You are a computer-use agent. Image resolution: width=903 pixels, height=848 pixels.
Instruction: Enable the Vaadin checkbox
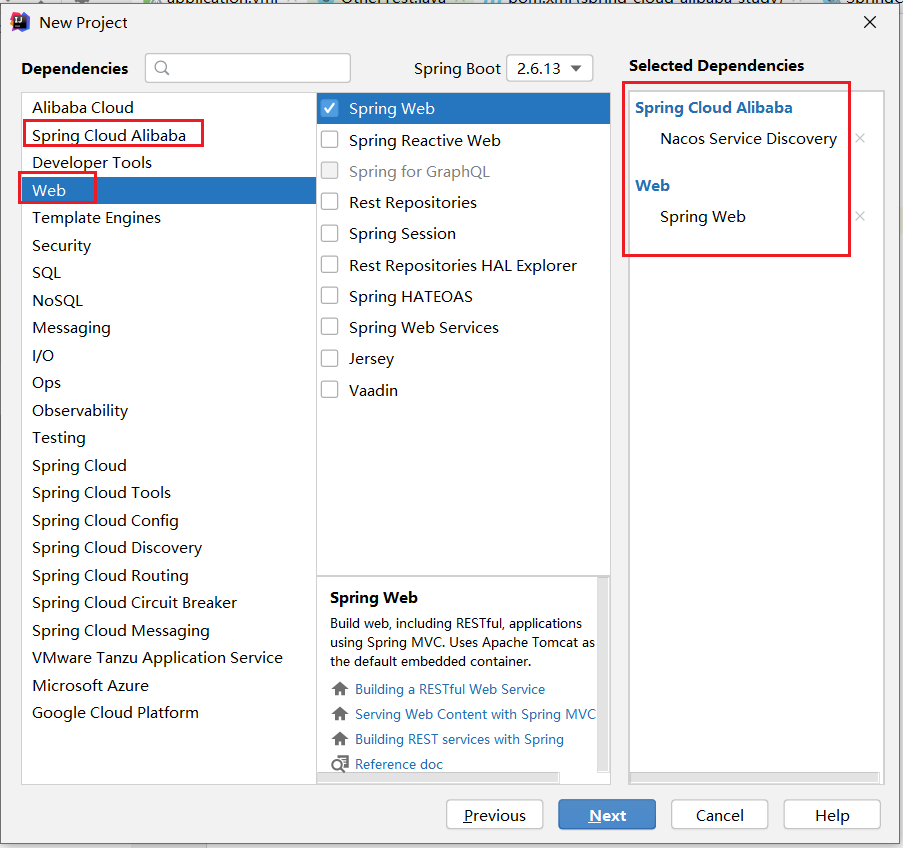(x=329, y=390)
